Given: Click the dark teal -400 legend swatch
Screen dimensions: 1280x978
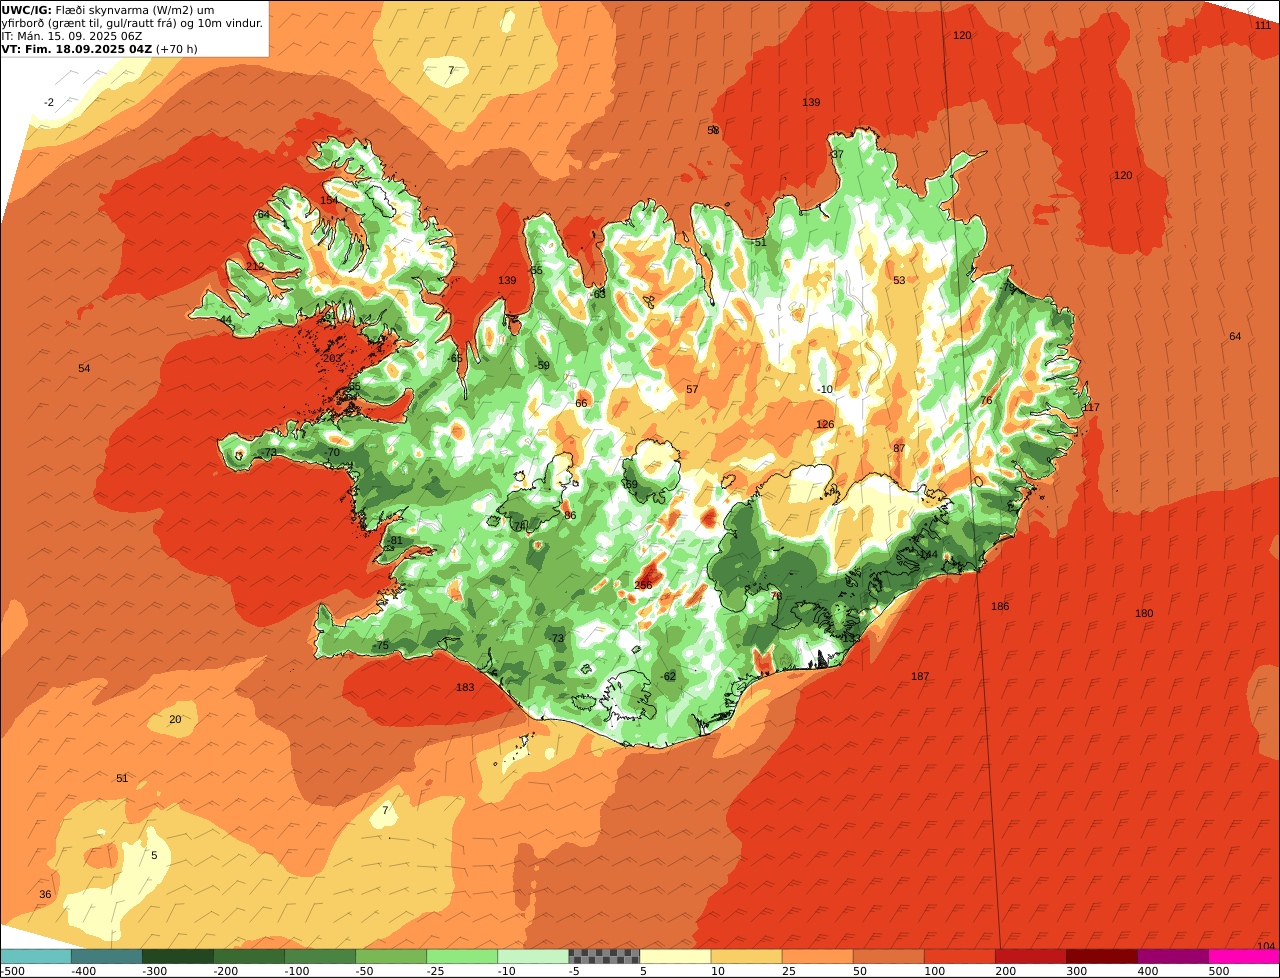Looking at the screenshot, I should (x=106, y=956).
